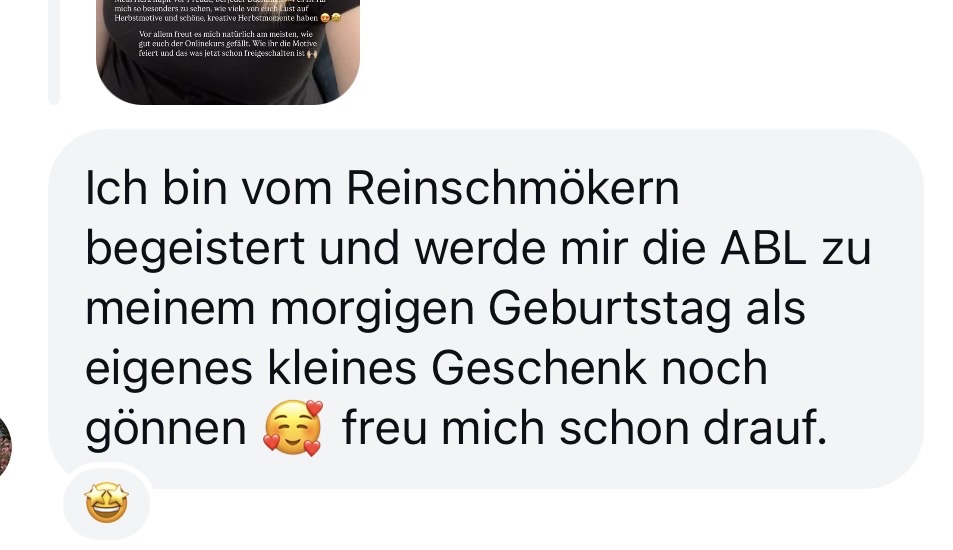Click 'Vor allem freut es mich' story paragraph
The height and width of the screenshot is (550, 953).
pos(228,44)
